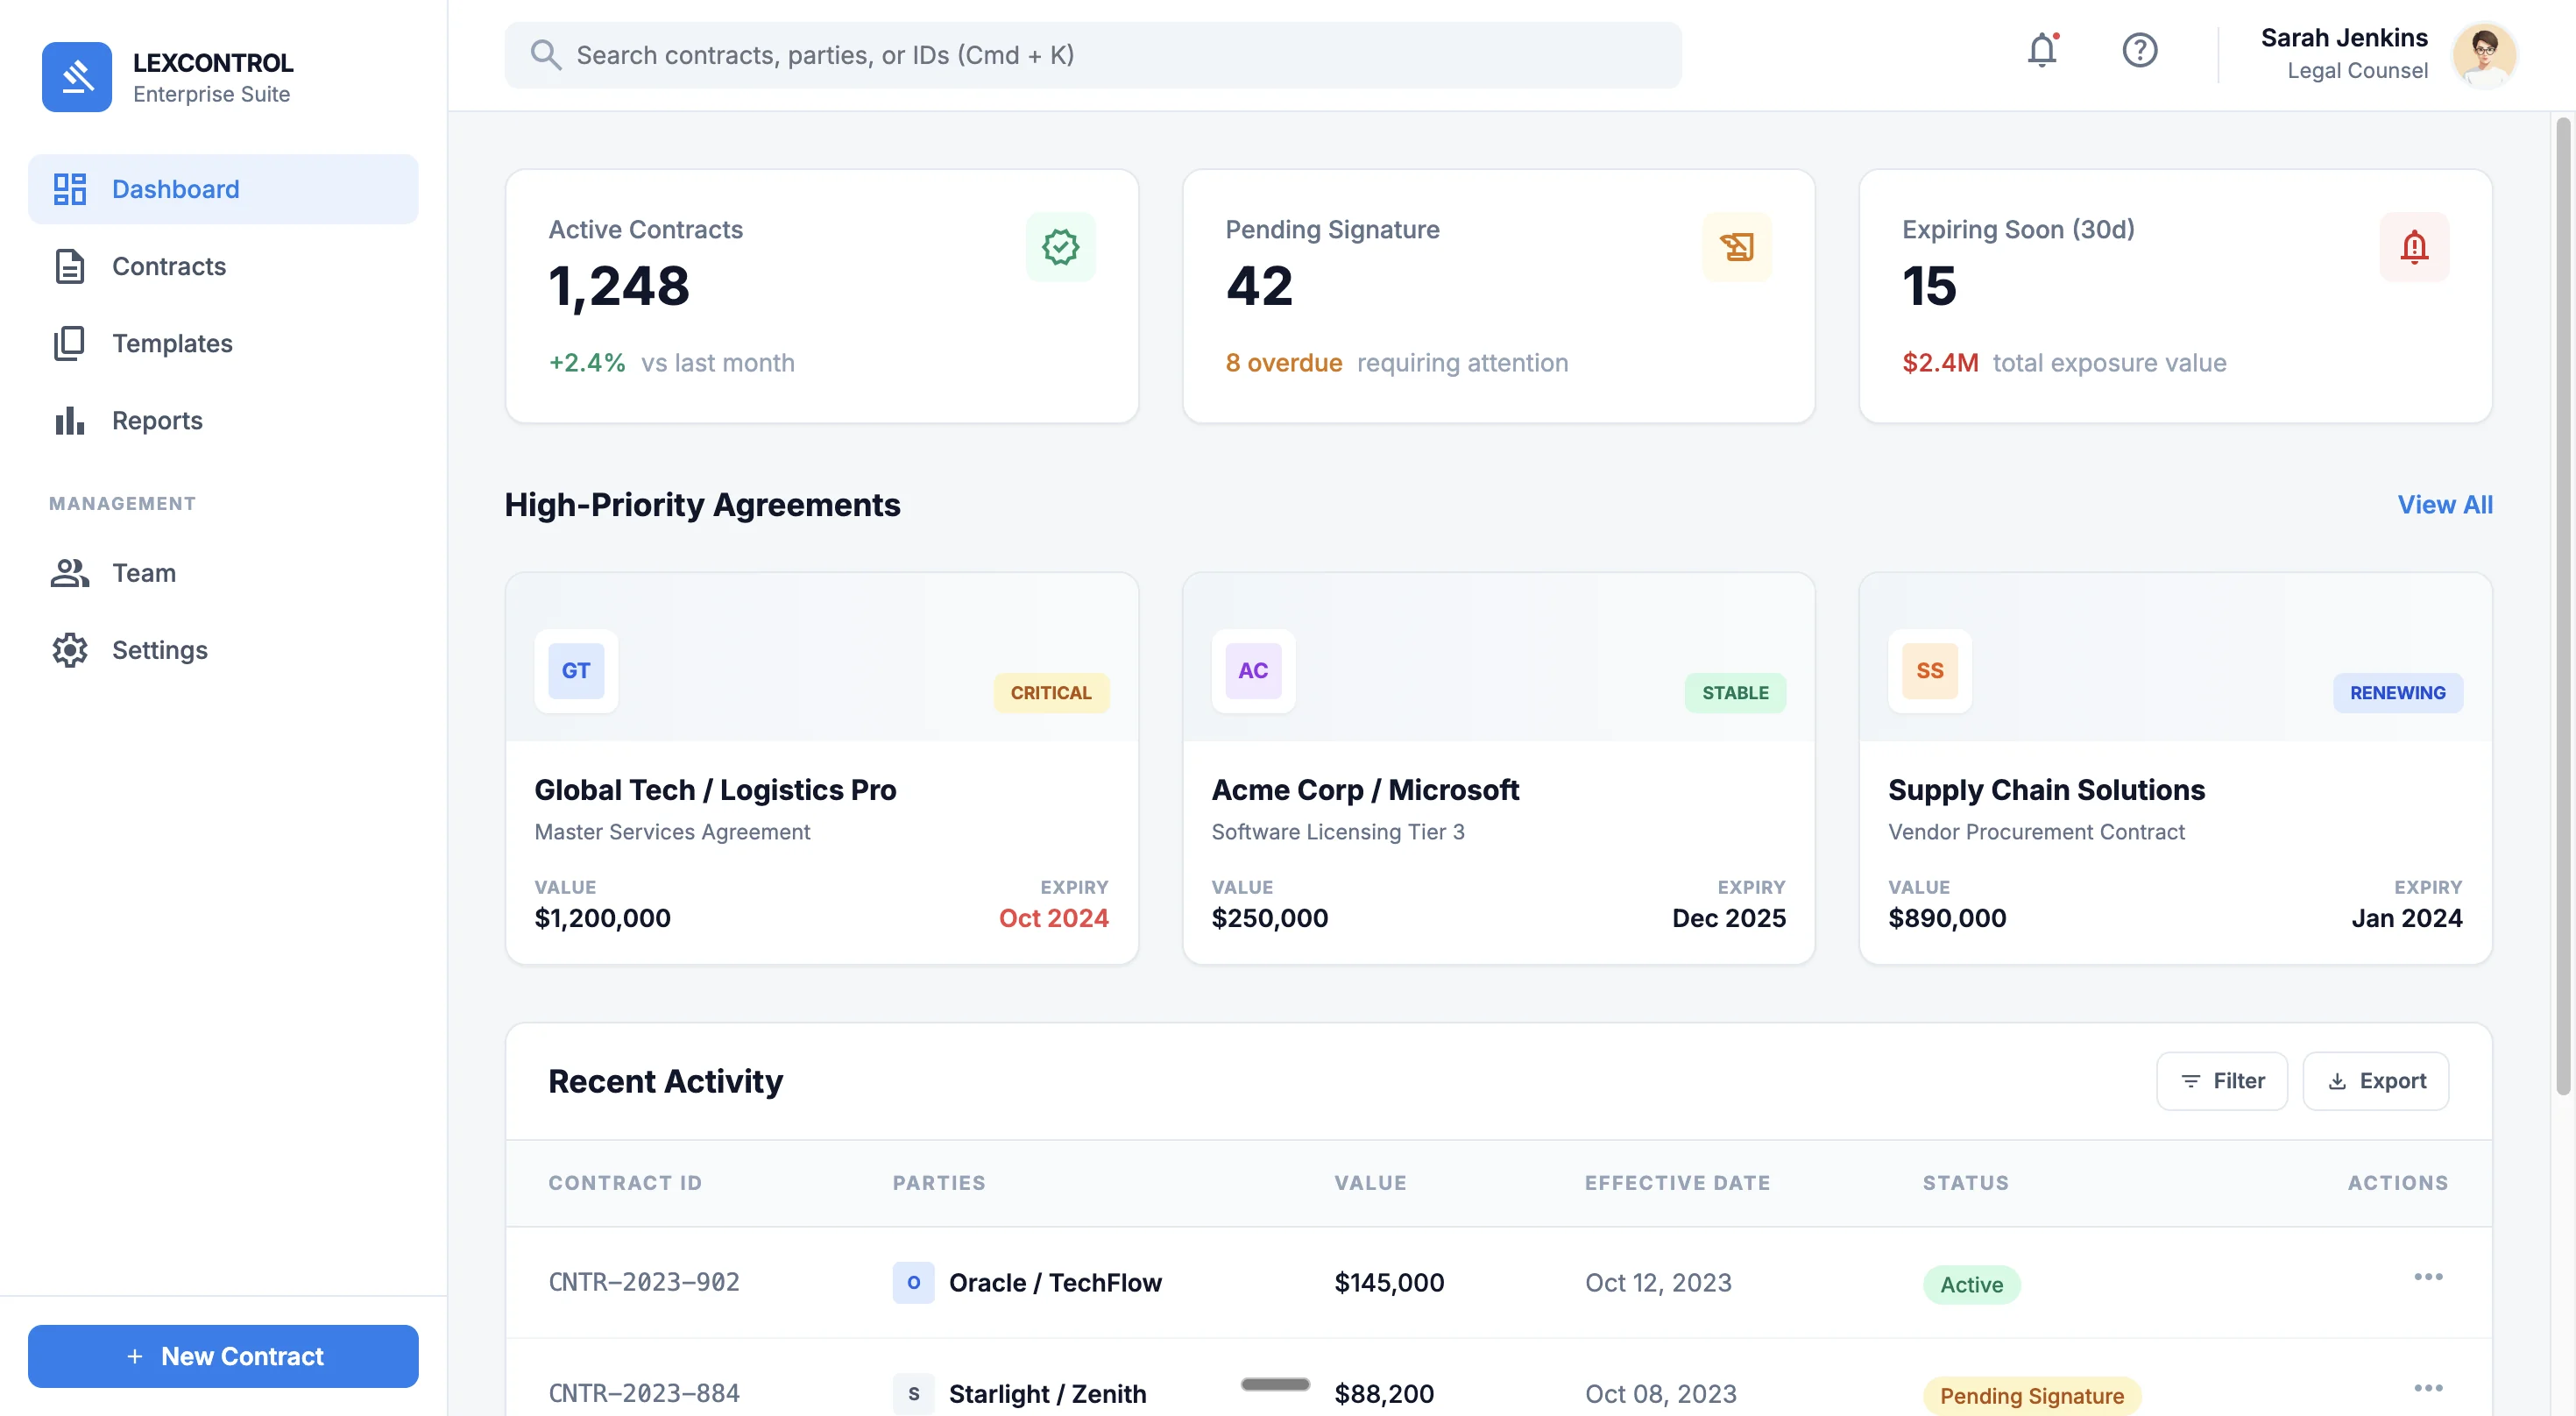Create a New Contract

coord(223,1356)
